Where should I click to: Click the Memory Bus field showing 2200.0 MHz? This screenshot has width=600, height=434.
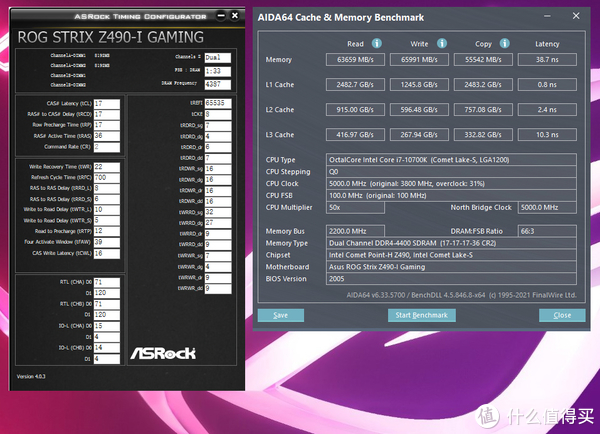(355, 231)
